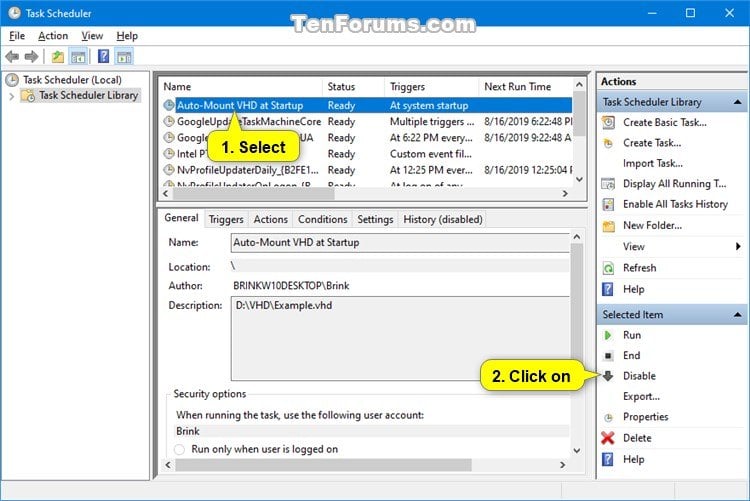The image size is (750, 501).
Task: Click the 8/16/2019 12:25:04 next run time
Action: tap(528, 170)
